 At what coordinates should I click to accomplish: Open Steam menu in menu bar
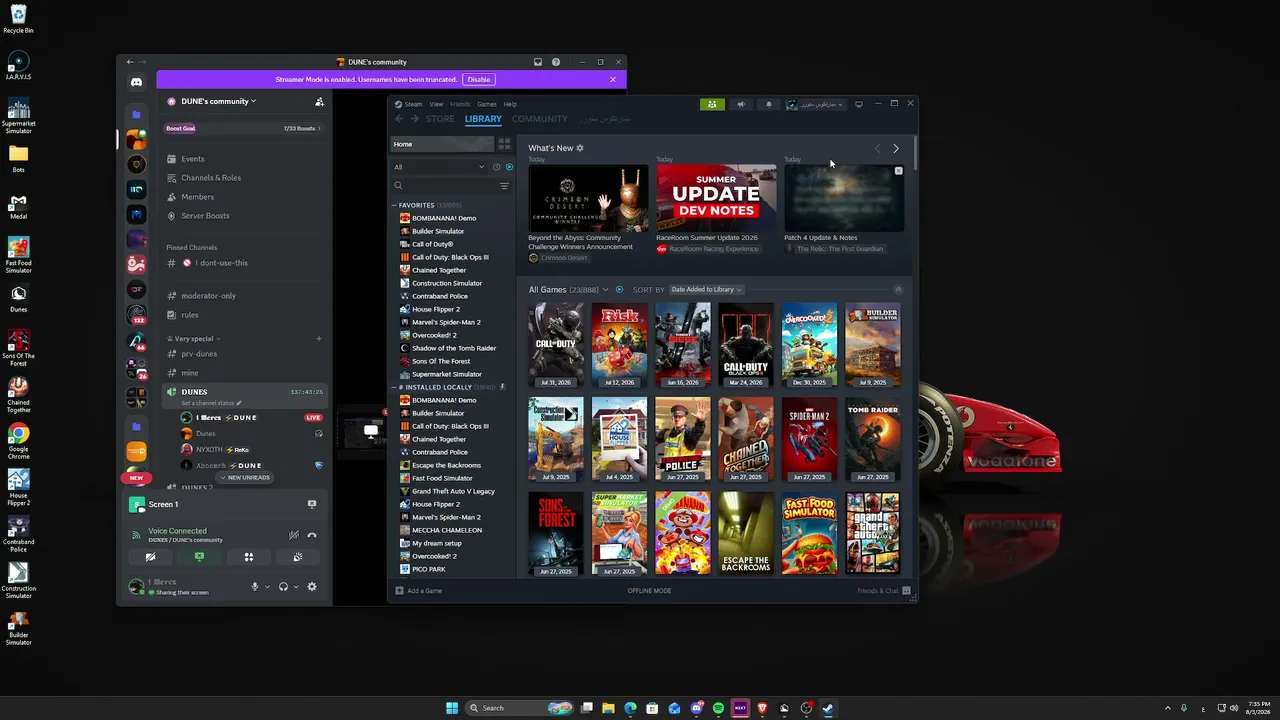click(x=413, y=104)
